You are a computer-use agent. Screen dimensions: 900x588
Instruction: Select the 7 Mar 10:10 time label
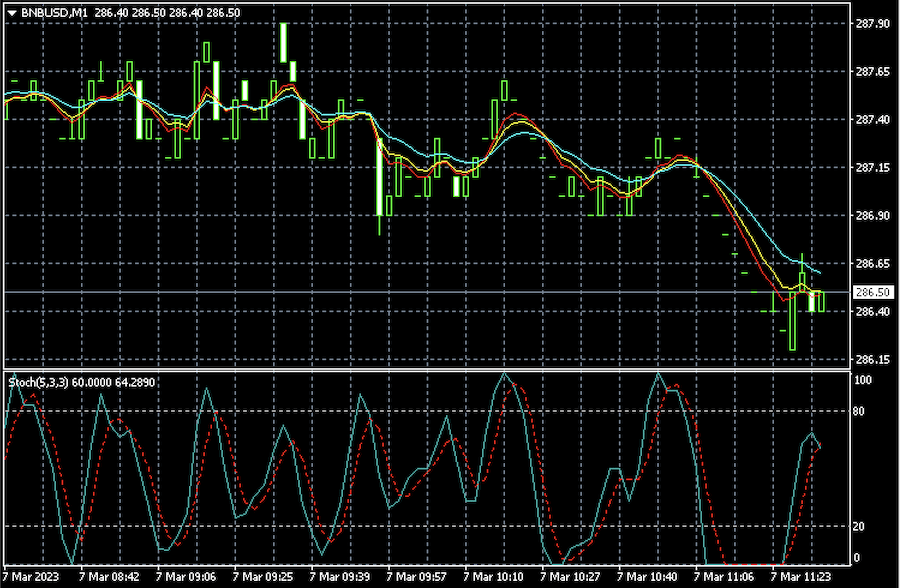point(494,576)
